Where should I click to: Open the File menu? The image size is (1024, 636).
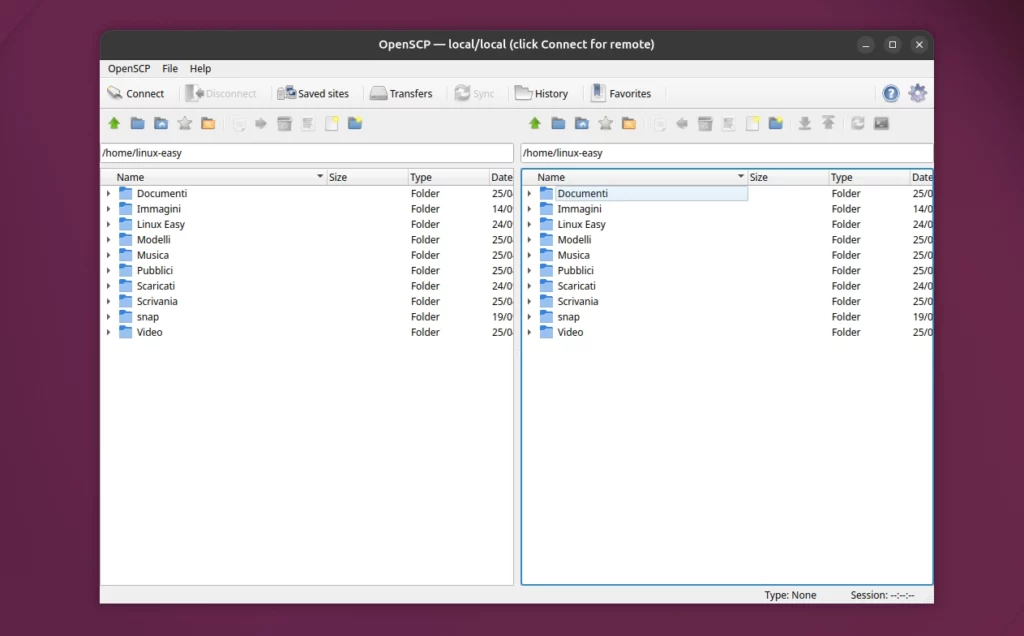tap(170, 69)
